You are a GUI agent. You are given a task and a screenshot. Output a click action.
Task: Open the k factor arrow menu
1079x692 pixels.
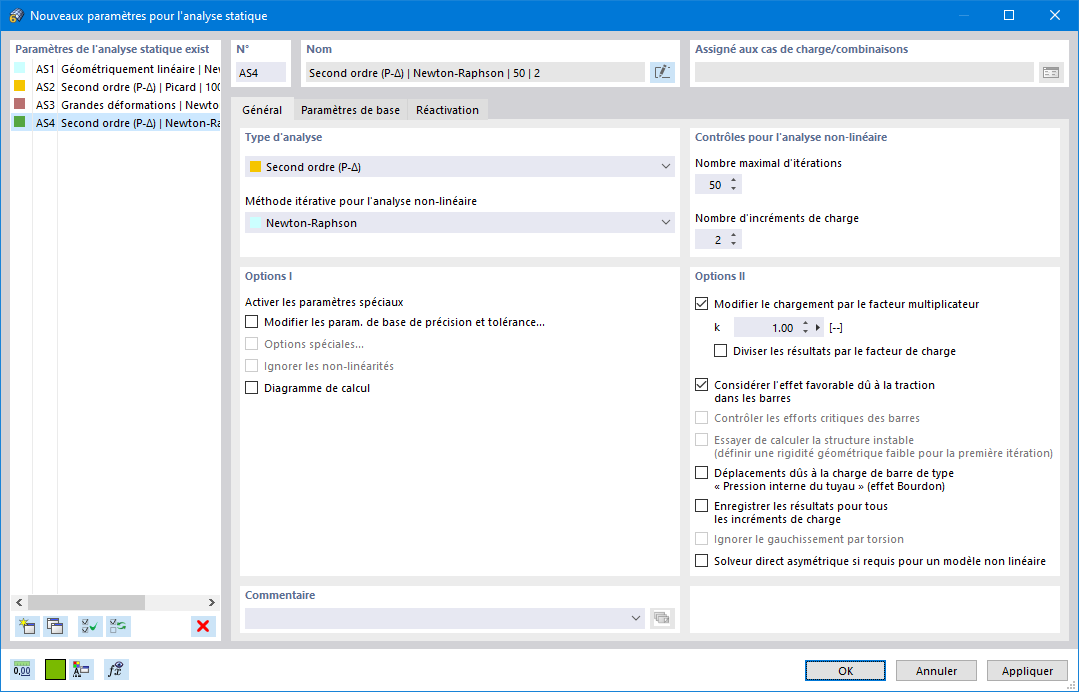[x=818, y=327]
